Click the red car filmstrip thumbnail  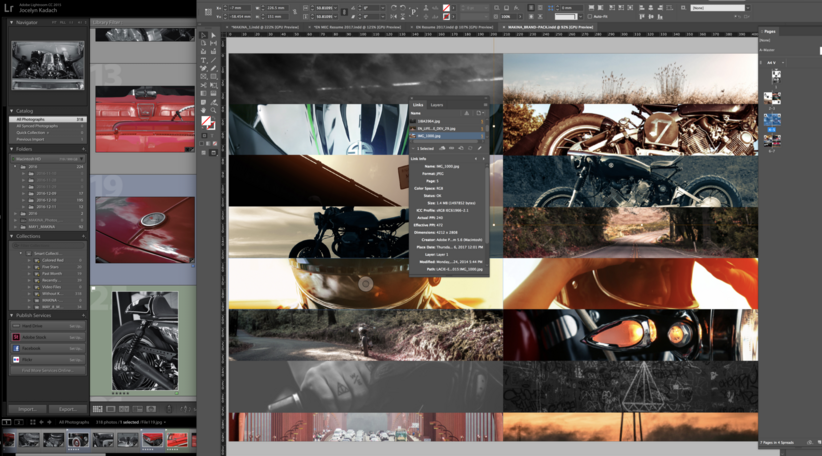coord(153,439)
